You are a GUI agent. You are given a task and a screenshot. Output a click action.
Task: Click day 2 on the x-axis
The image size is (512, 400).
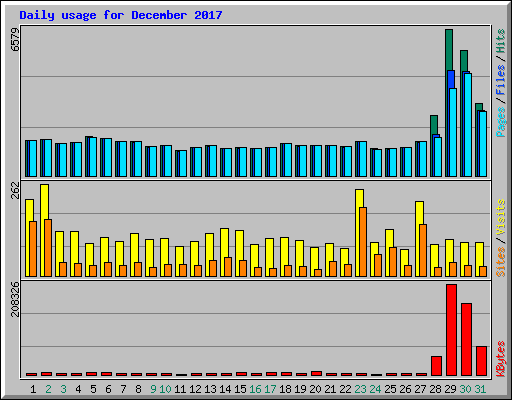coord(48,389)
